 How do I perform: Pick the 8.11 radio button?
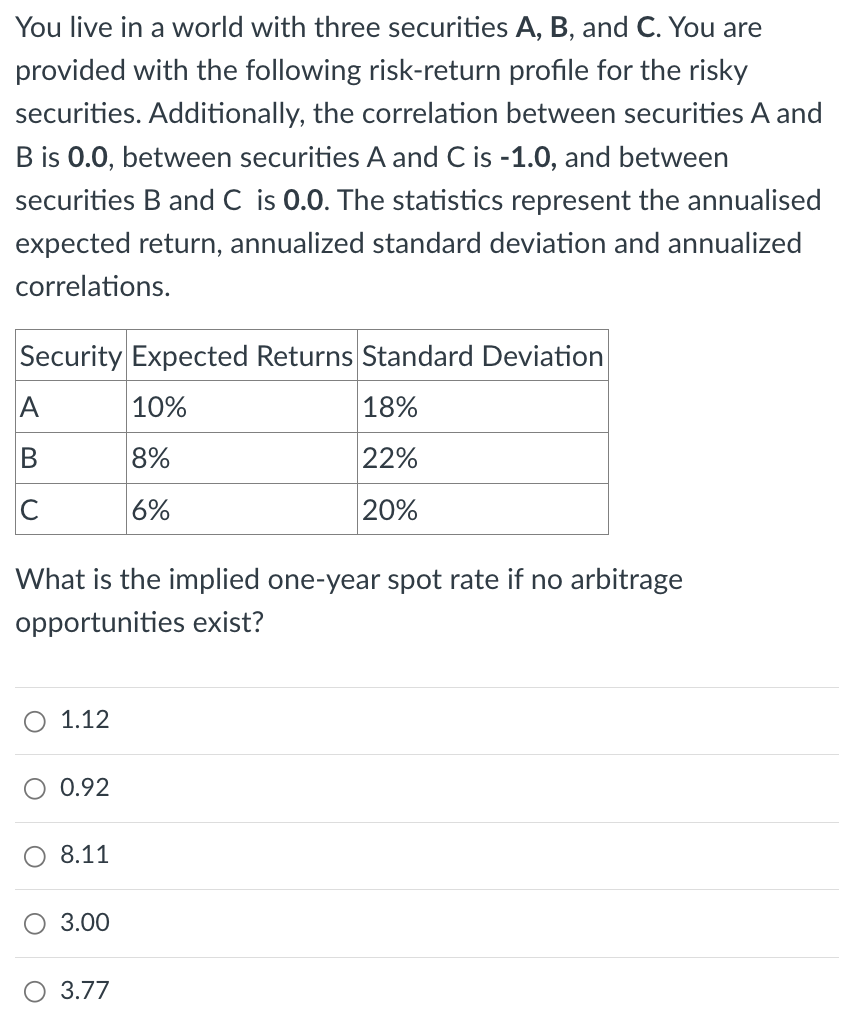click(36, 855)
